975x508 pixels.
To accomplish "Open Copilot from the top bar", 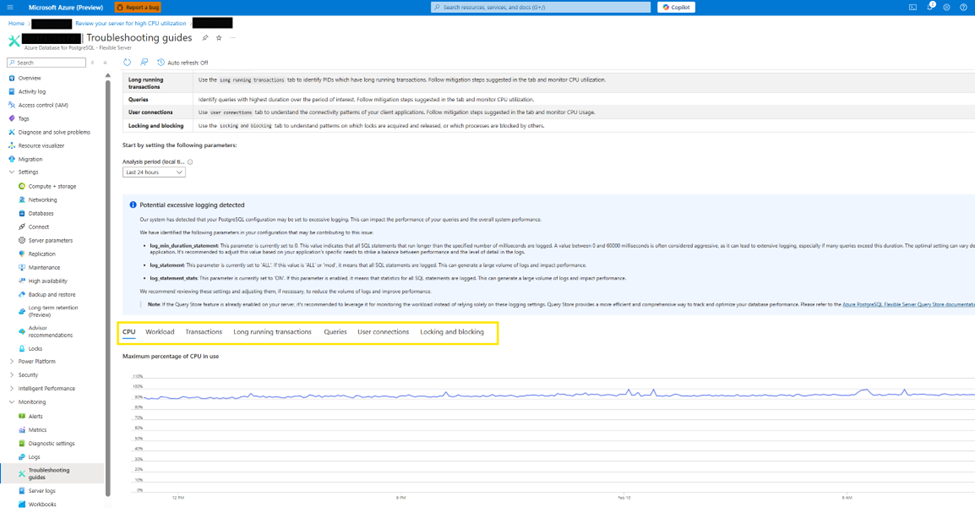I will coord(676,7).
